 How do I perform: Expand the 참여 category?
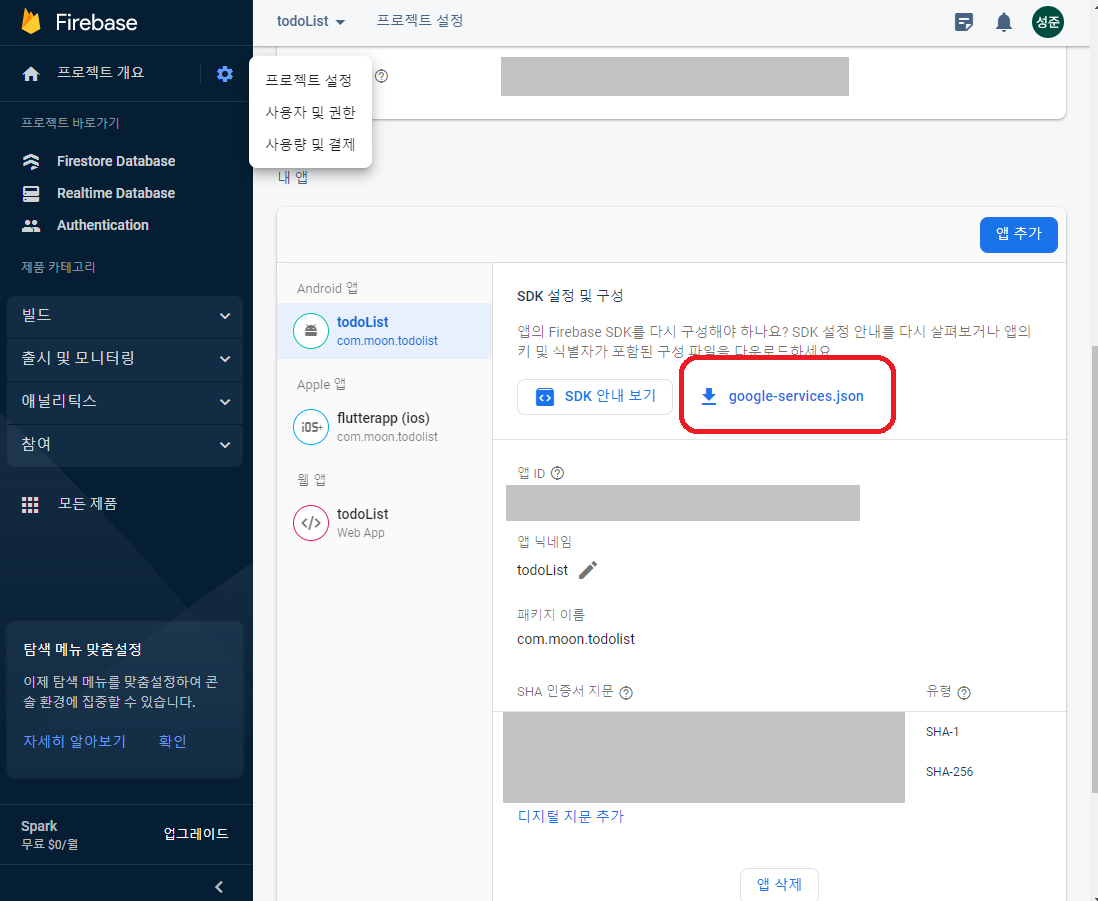125,445
